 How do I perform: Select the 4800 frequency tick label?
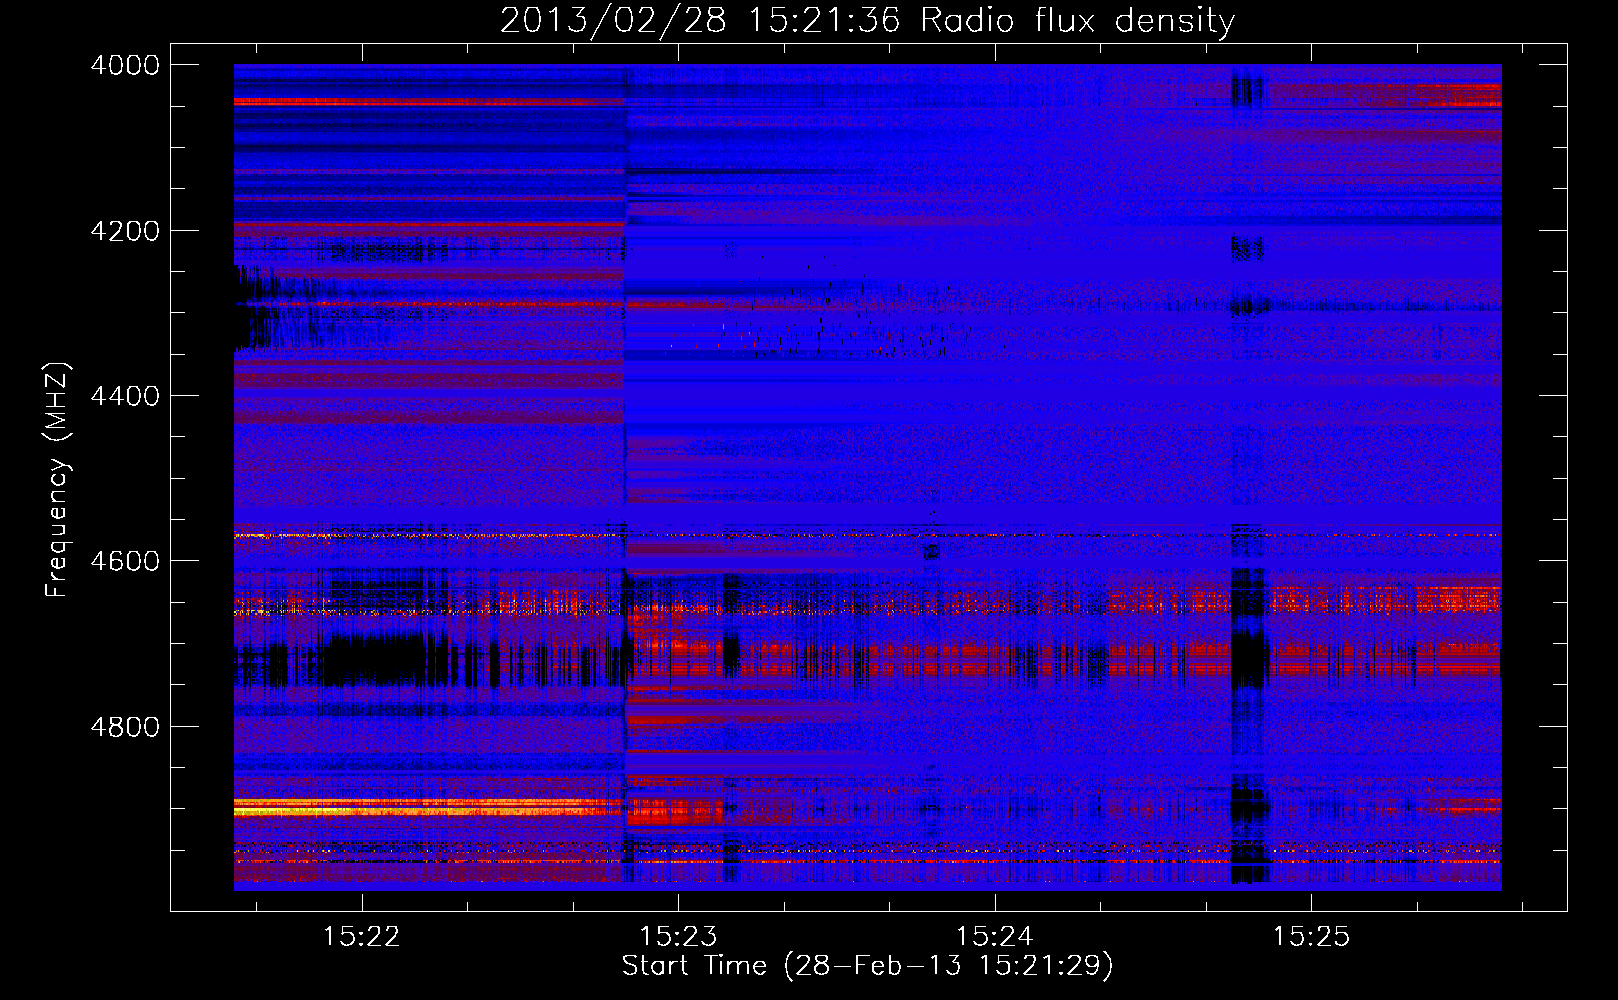(125, 727)
